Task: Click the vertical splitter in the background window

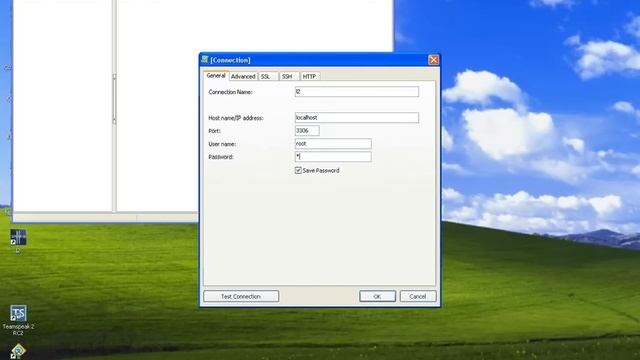Action: click(x=114, y=99)
